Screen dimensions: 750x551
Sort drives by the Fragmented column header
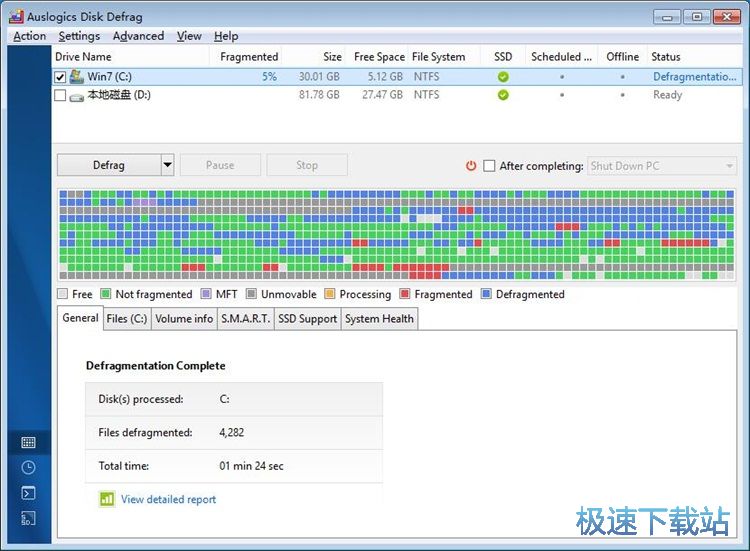[249, 57]
